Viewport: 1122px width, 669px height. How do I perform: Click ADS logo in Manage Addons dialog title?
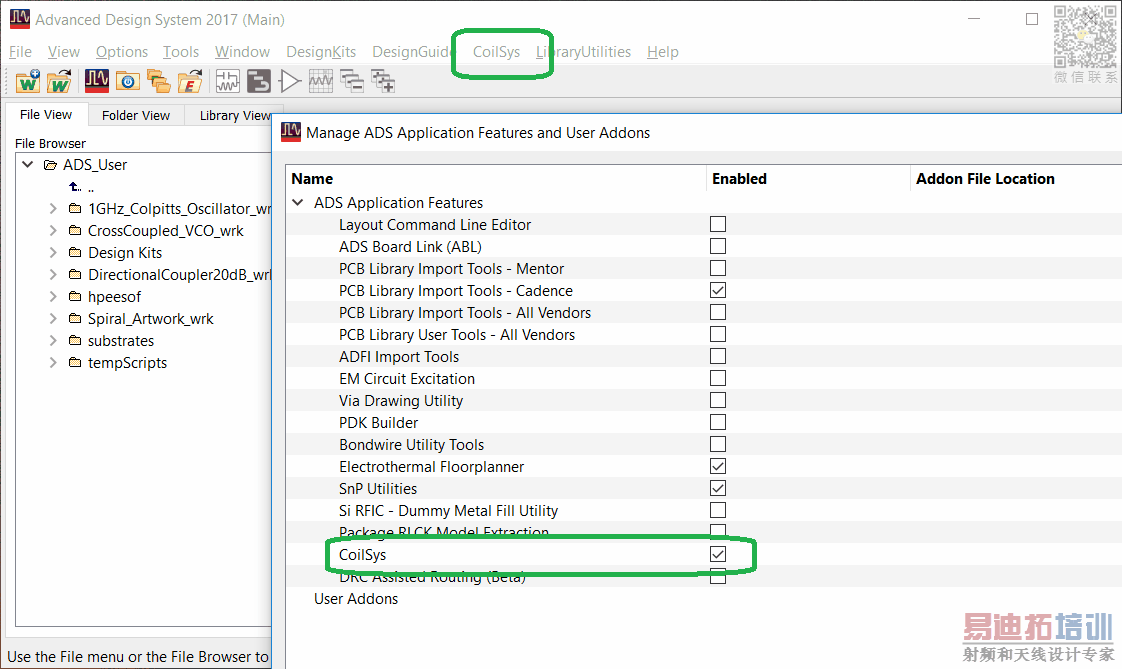[x=291, y=132]
